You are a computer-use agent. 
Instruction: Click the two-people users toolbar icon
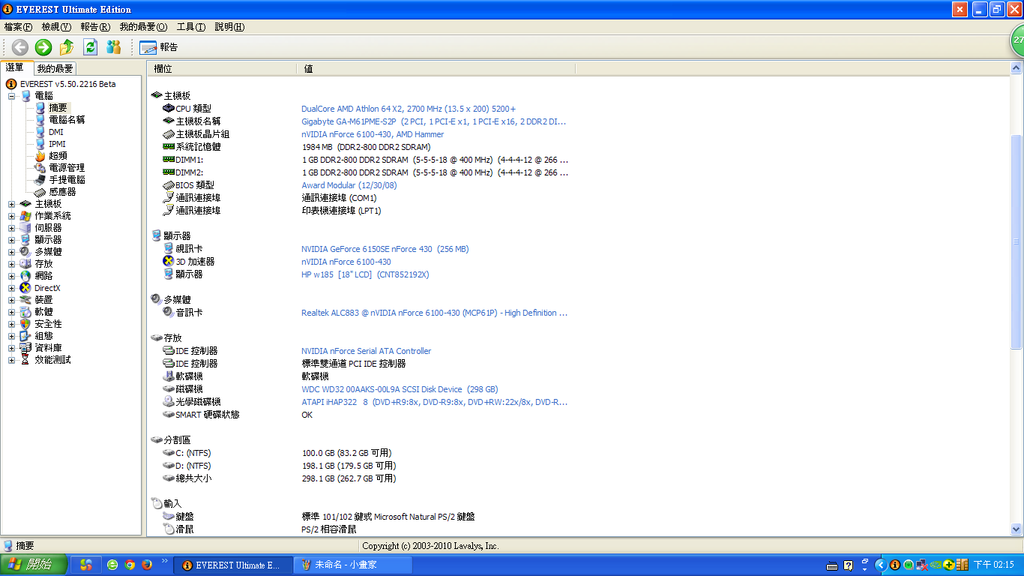113,47
